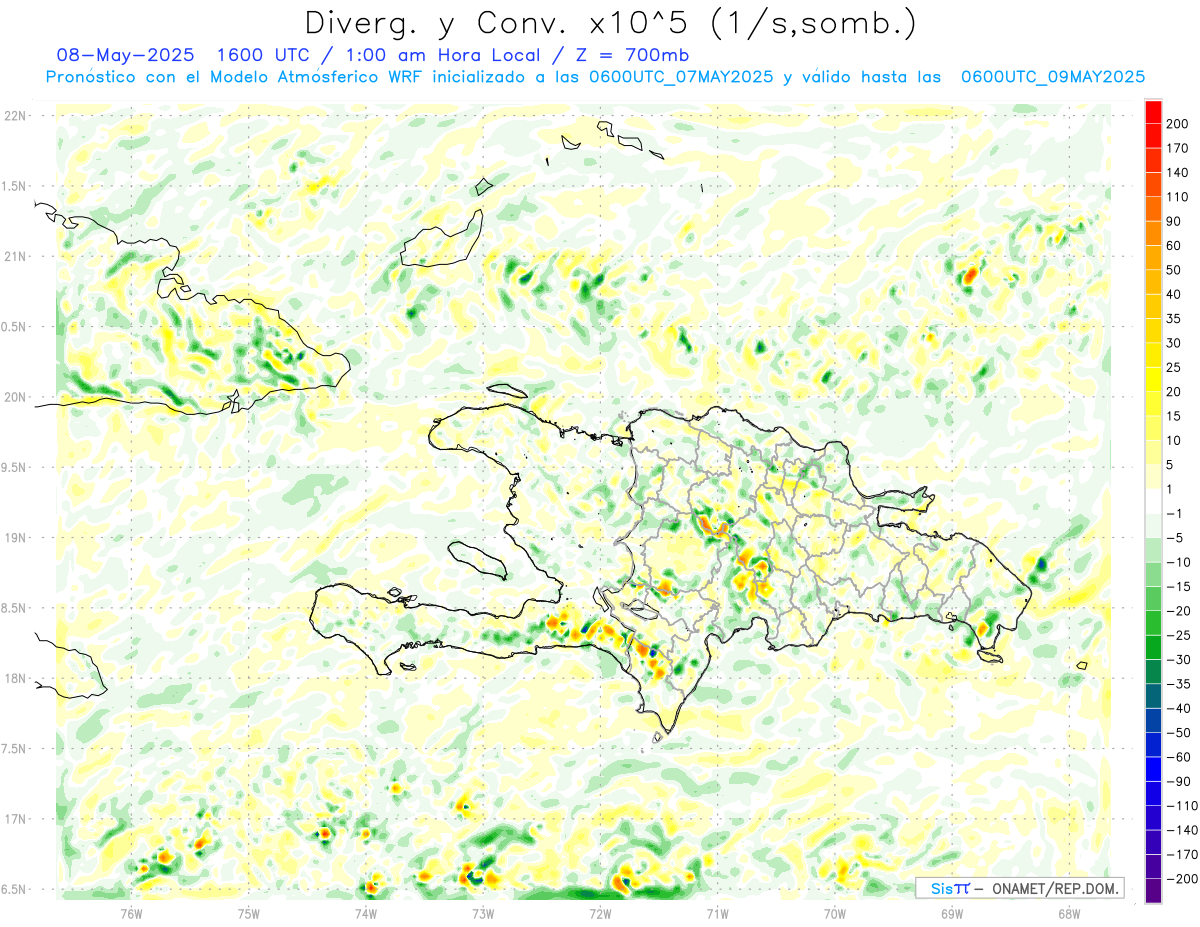
Task: Click the '22N' latitude label
Action: point(15,116)
